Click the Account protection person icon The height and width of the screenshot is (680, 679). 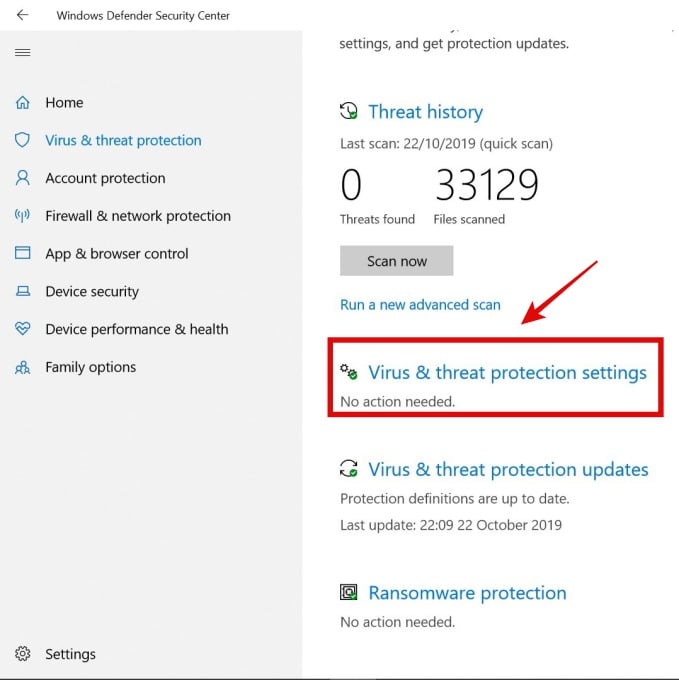(x=22, y=178)
